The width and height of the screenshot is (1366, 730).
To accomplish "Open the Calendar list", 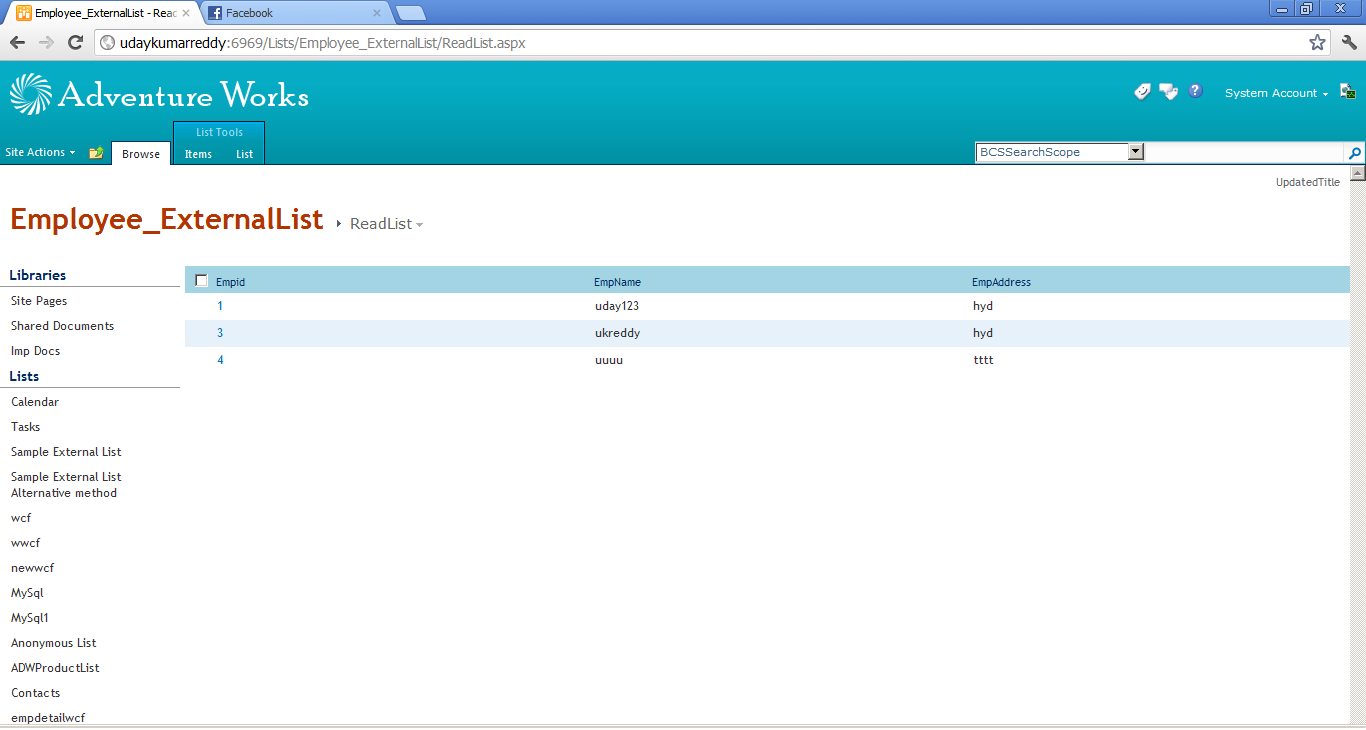I will click(x=35, y=402).
